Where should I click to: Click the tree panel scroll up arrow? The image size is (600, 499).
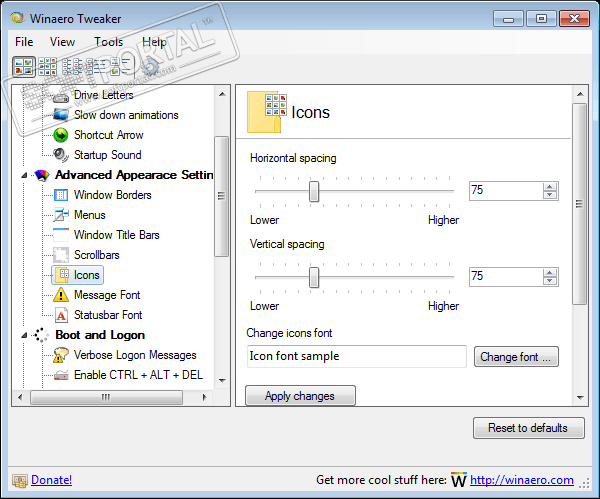[x=222, y=94]
